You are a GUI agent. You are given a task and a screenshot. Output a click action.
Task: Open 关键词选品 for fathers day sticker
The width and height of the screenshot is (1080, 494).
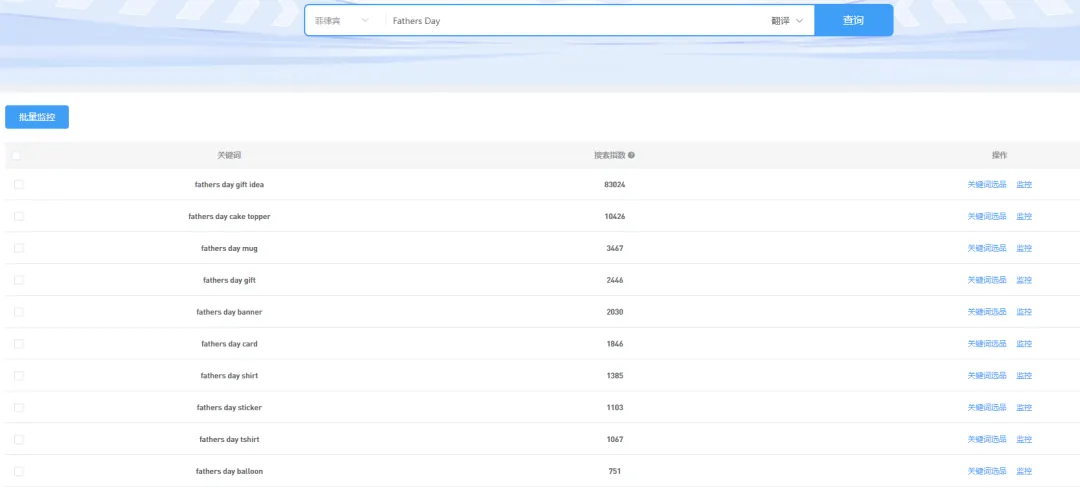[987, 408]
